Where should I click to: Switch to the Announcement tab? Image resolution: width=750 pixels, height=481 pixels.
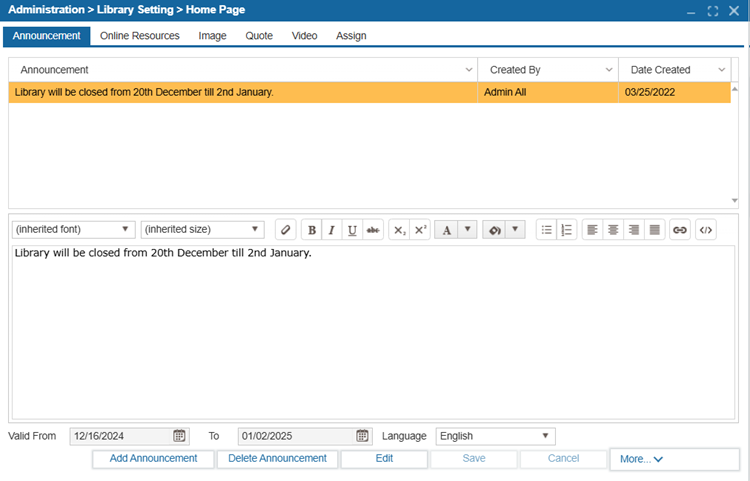click(x=47, y=36)
